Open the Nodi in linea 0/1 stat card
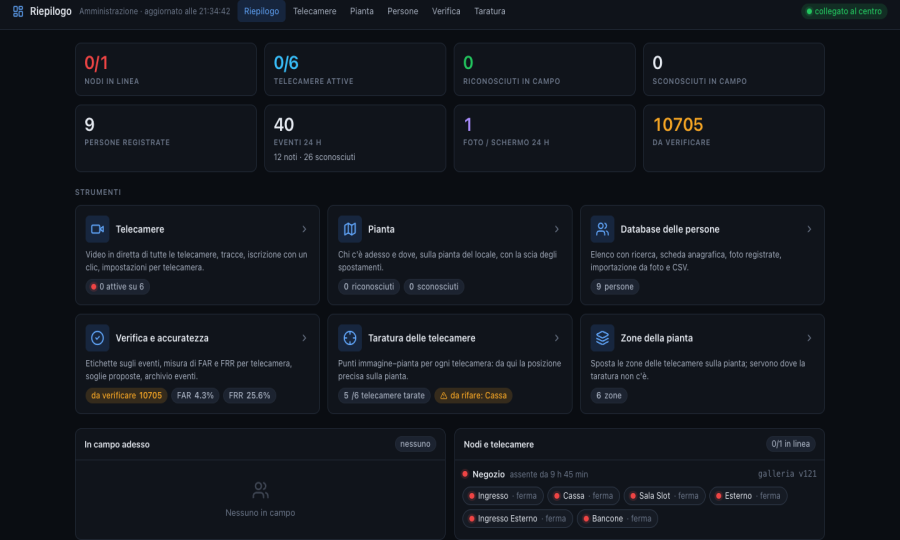The height and width of the screenshot is (540, 900). [166, 69]
